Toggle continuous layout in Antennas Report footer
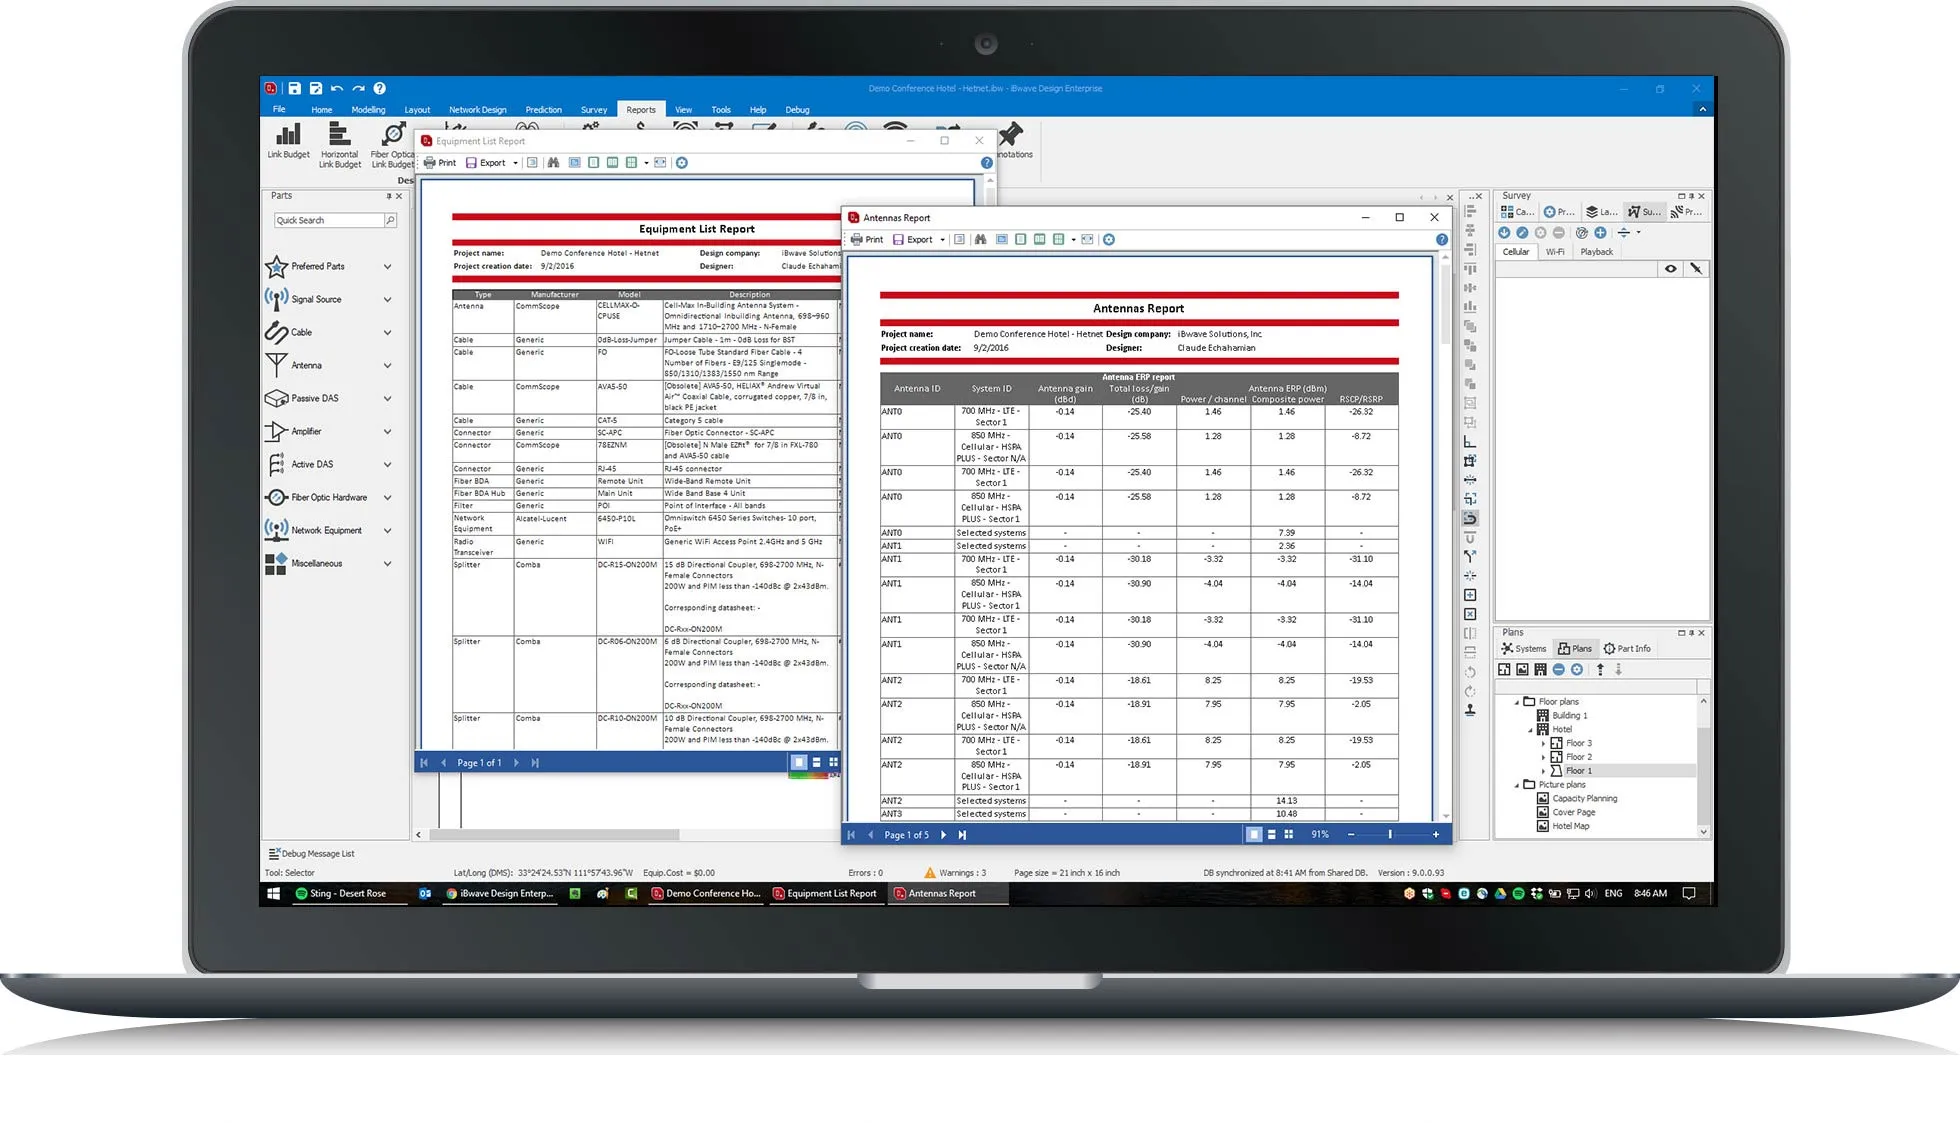1960x1123 pixels. pos(1272,835)
